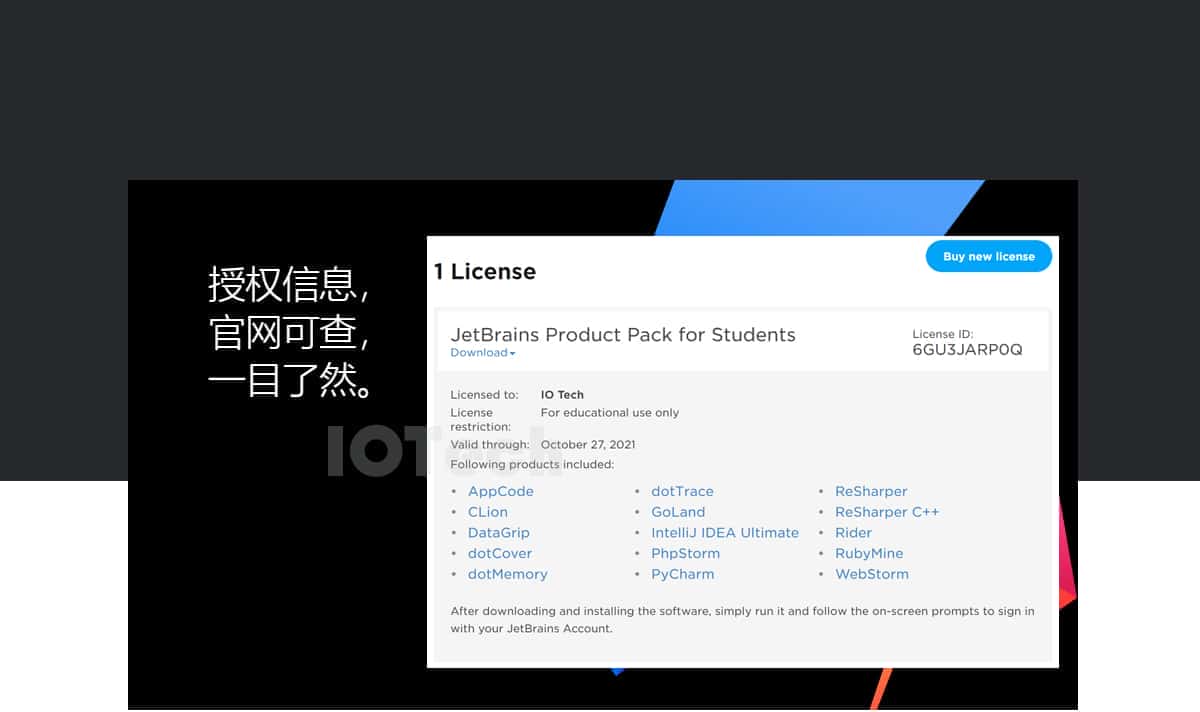Screen dimensions: 1200x712
Task: Open the Rider product link
Action: point(853,533)
